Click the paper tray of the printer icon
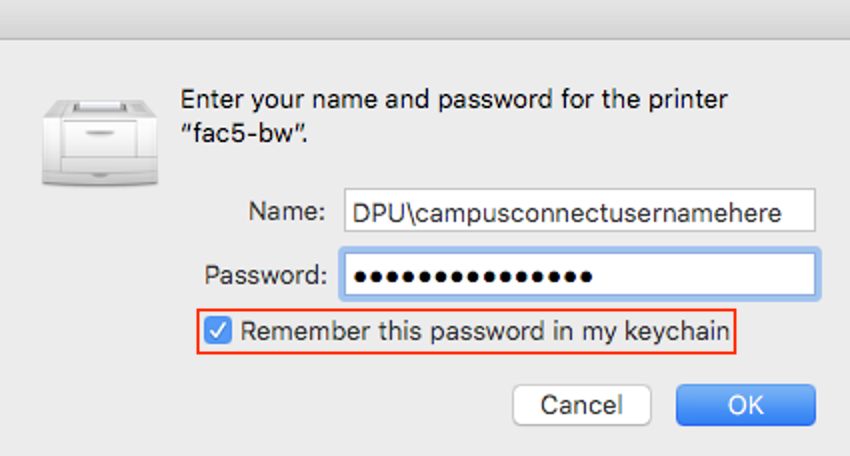This screenshot has height=456, width=850. coord(100,166)
